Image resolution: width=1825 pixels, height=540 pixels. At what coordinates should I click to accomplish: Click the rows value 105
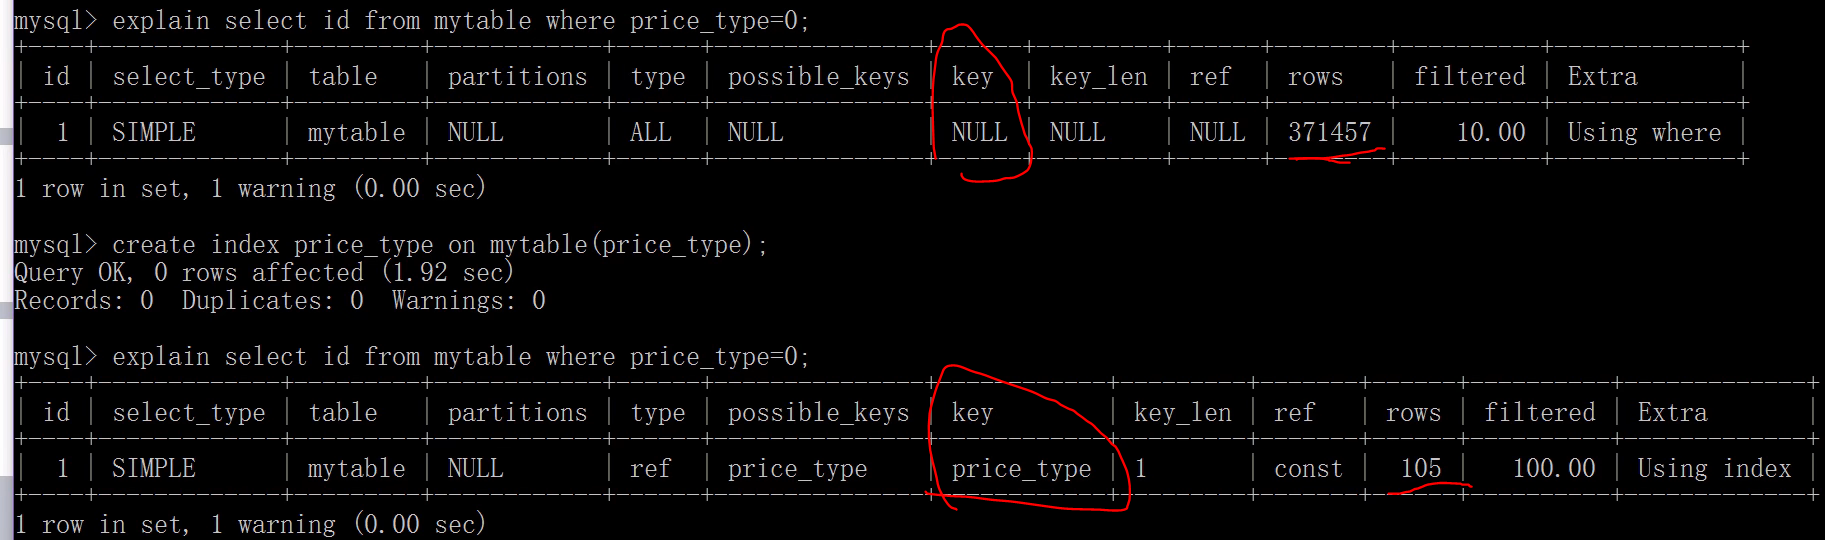coord(1420,468)
